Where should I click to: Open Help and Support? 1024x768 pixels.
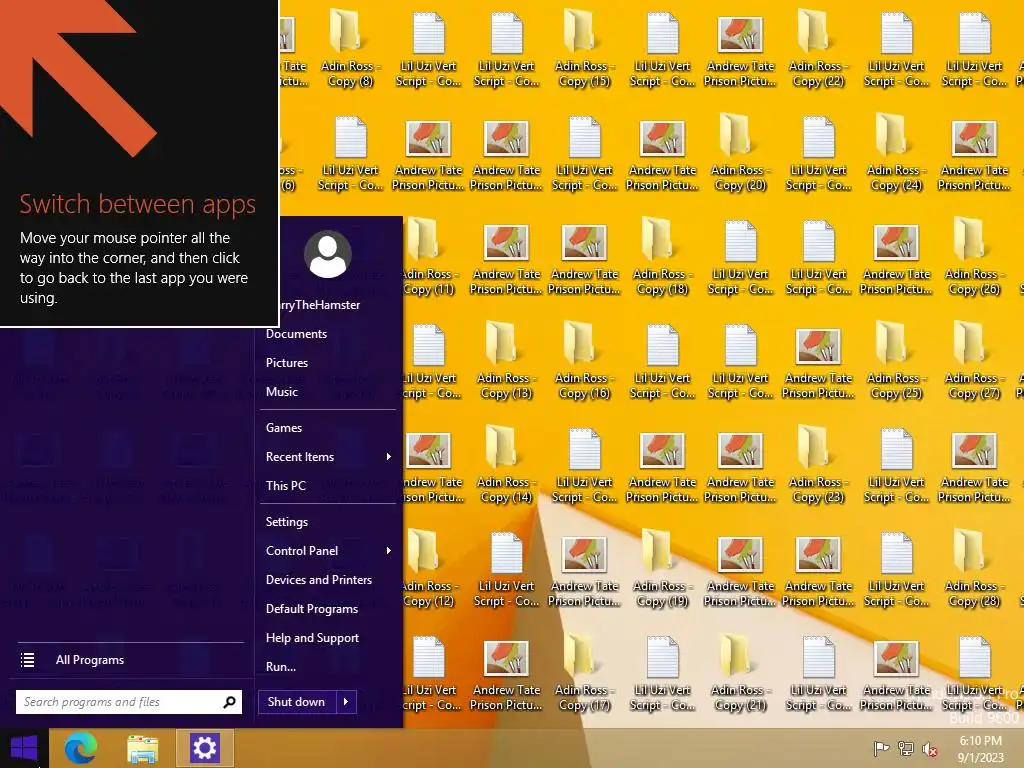[312, 638]
